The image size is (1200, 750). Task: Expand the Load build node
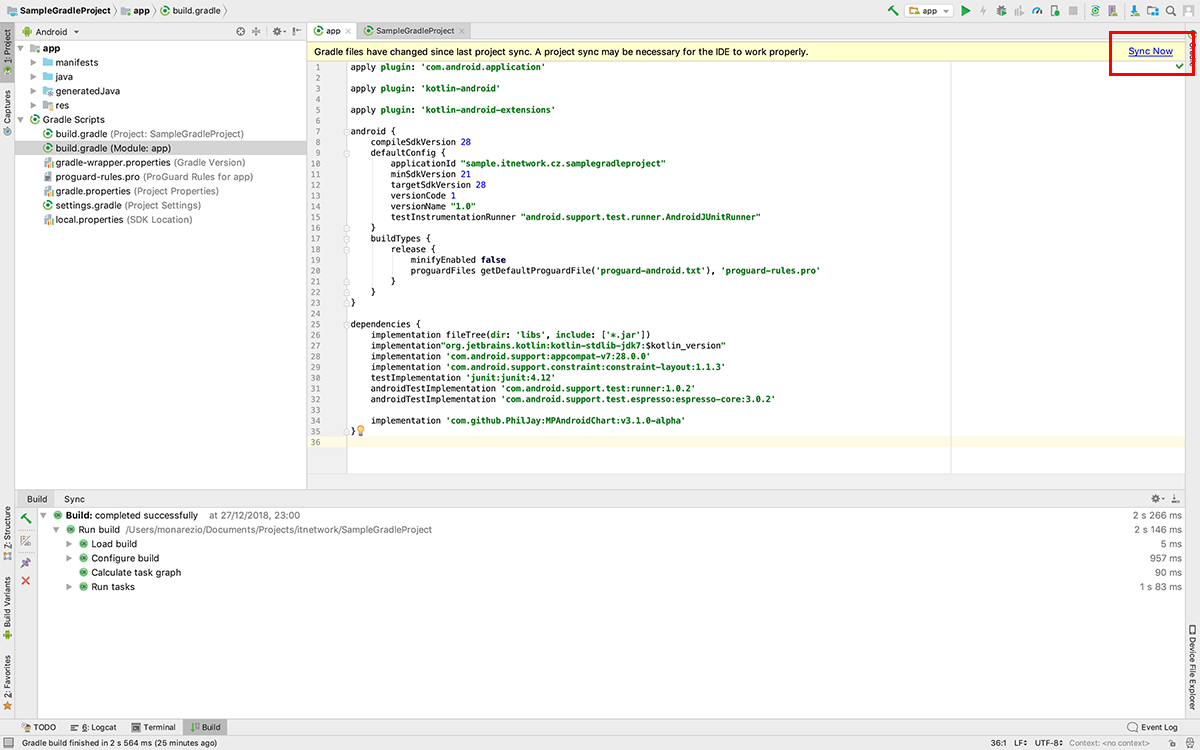[x=70, y=543]
